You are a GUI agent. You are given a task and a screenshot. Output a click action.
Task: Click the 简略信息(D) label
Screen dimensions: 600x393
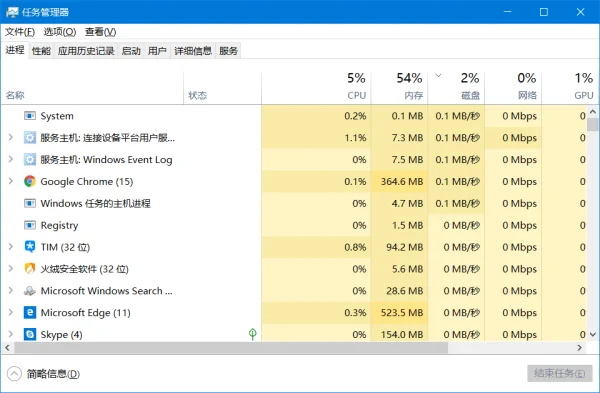53,374
